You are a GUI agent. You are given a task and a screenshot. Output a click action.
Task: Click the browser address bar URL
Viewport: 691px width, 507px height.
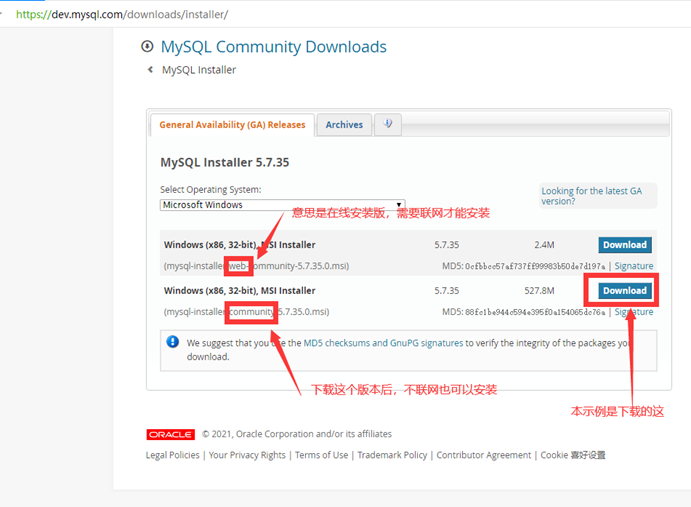pyautogui.click(x=122, y=15)
